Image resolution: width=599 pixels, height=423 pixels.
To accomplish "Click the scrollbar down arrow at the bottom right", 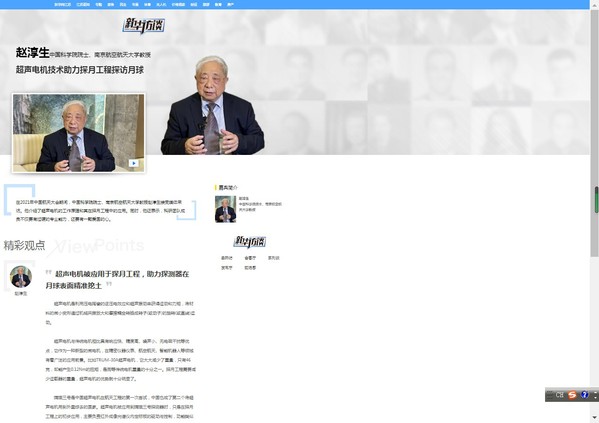I will pos(595,417).
